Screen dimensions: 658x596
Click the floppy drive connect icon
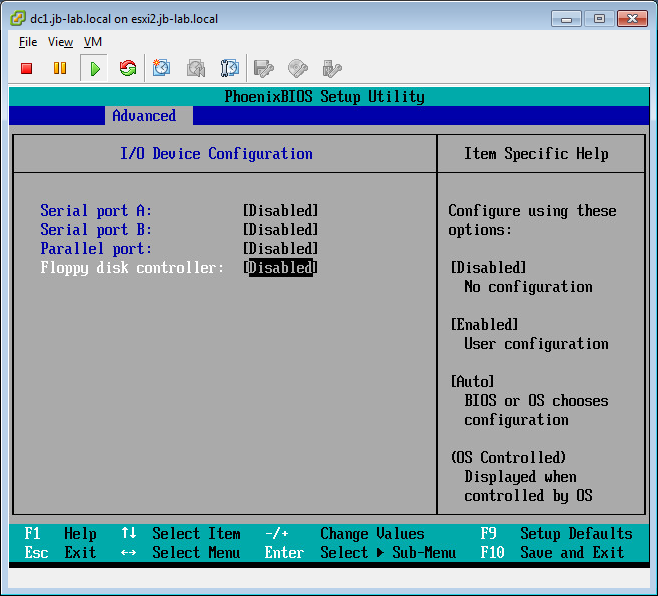point(264,69)
